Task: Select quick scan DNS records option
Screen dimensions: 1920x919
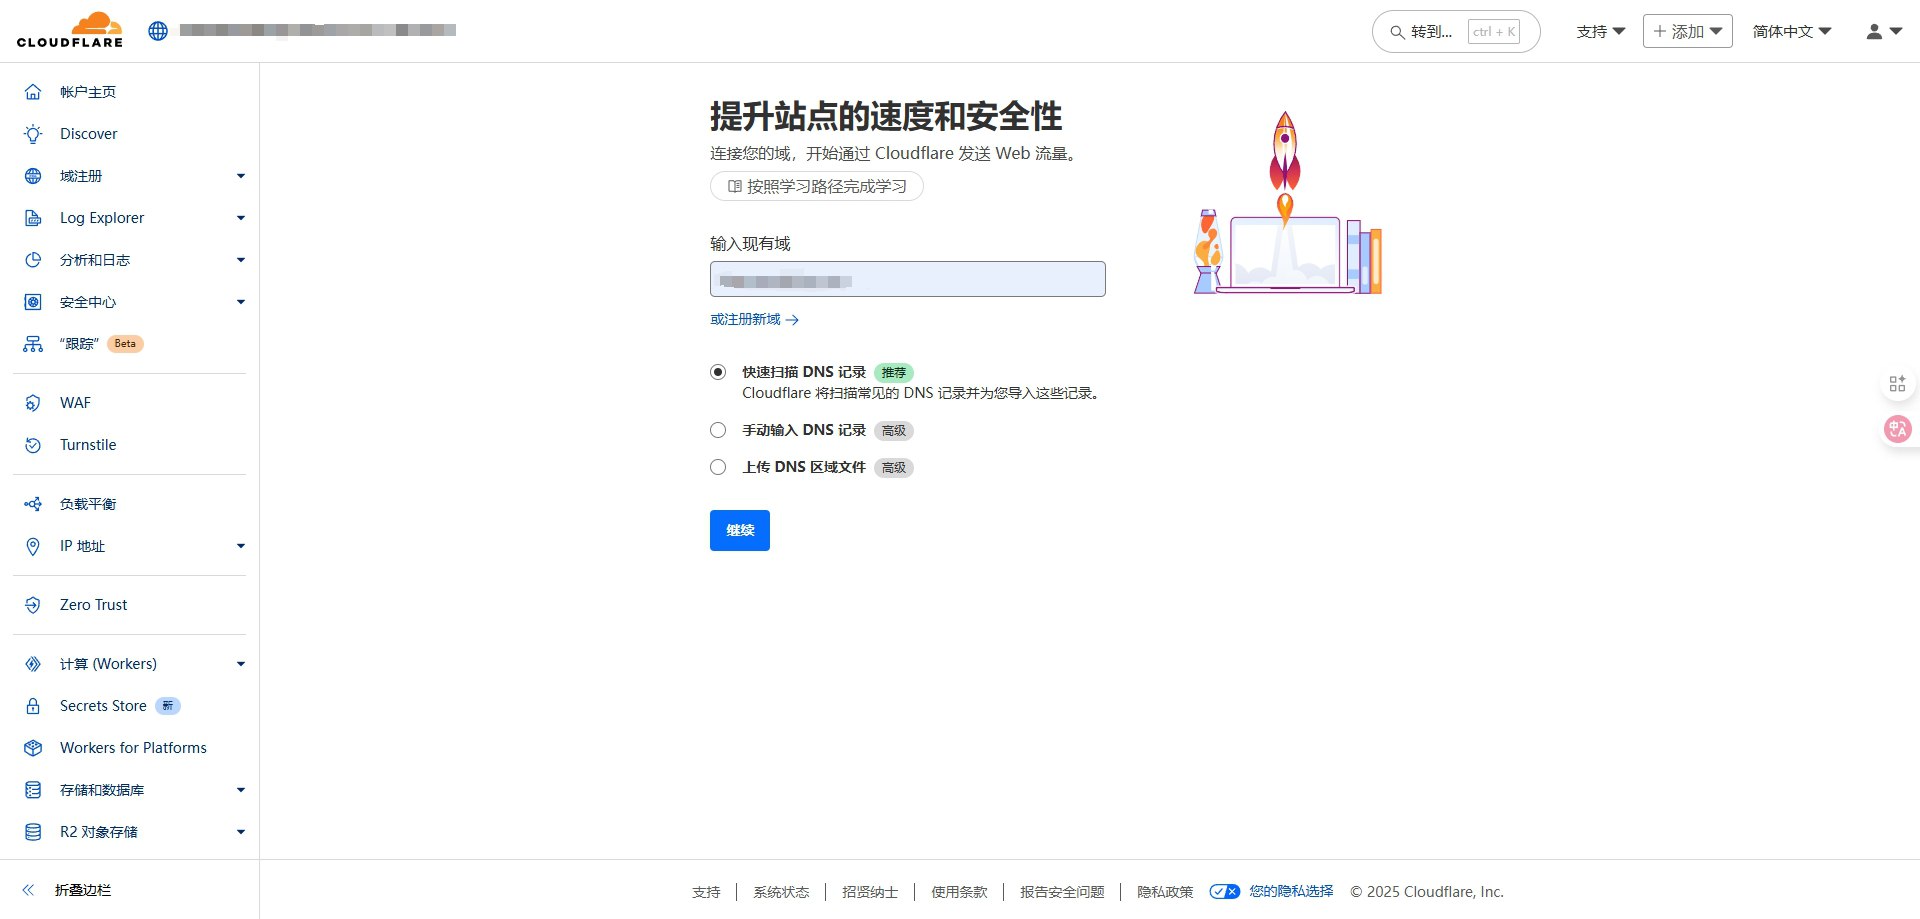Action: click(718, 372)
